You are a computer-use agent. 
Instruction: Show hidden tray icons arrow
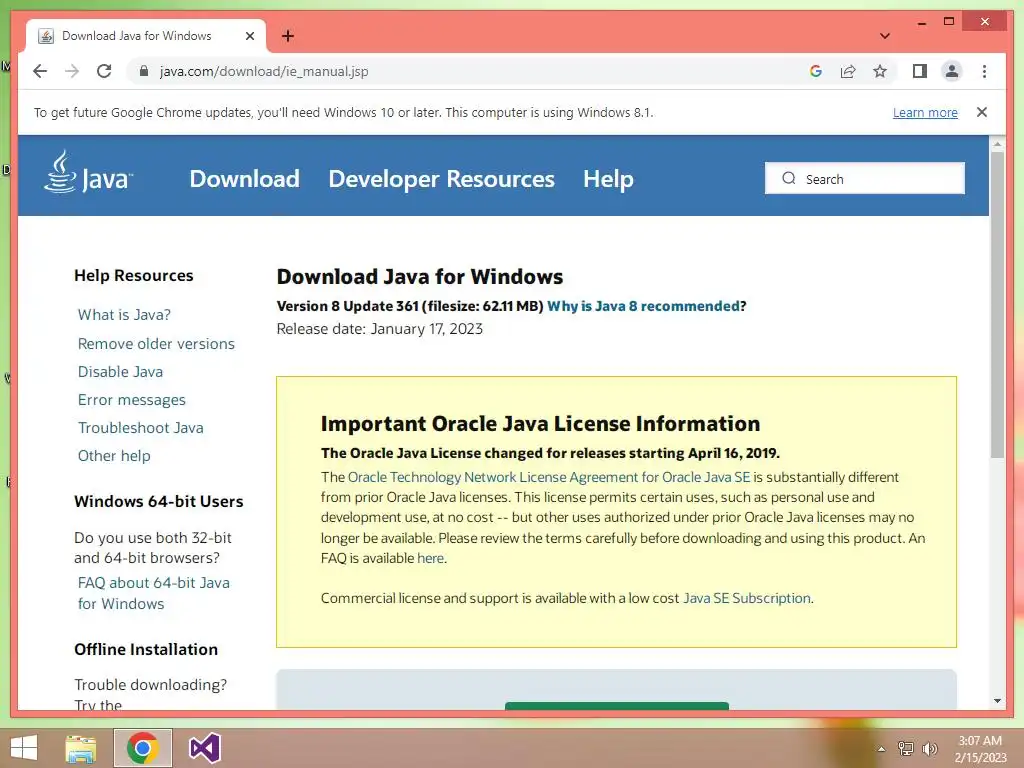(881, 749)
